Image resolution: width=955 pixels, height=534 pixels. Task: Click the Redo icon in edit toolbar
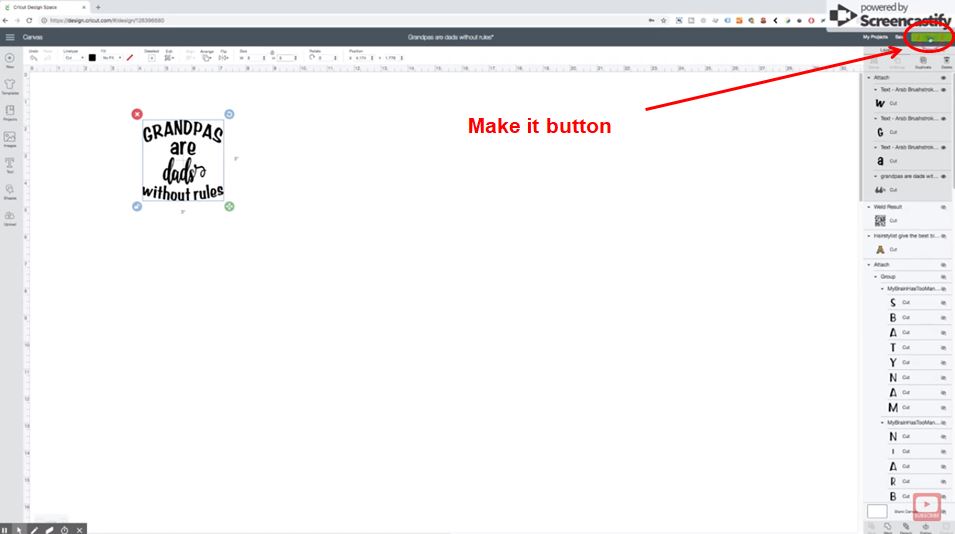48,58
